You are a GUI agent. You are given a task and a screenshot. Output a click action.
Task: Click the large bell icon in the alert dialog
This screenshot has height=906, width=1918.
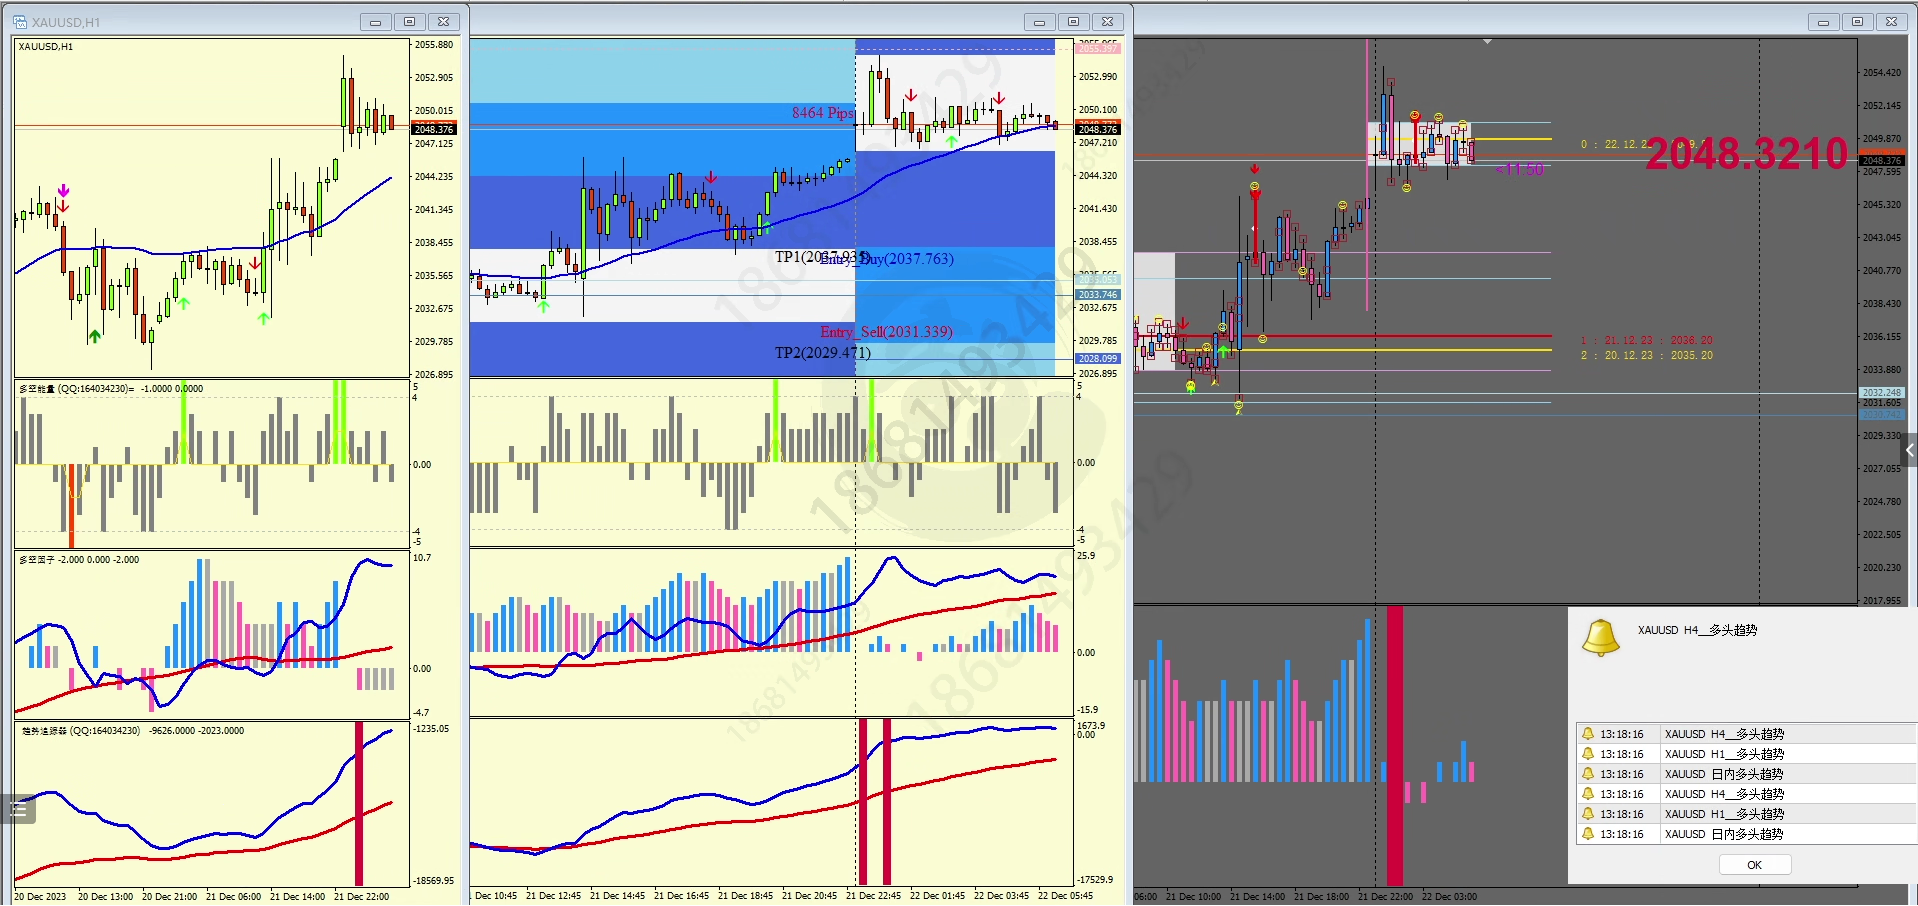pos(1600,637)
